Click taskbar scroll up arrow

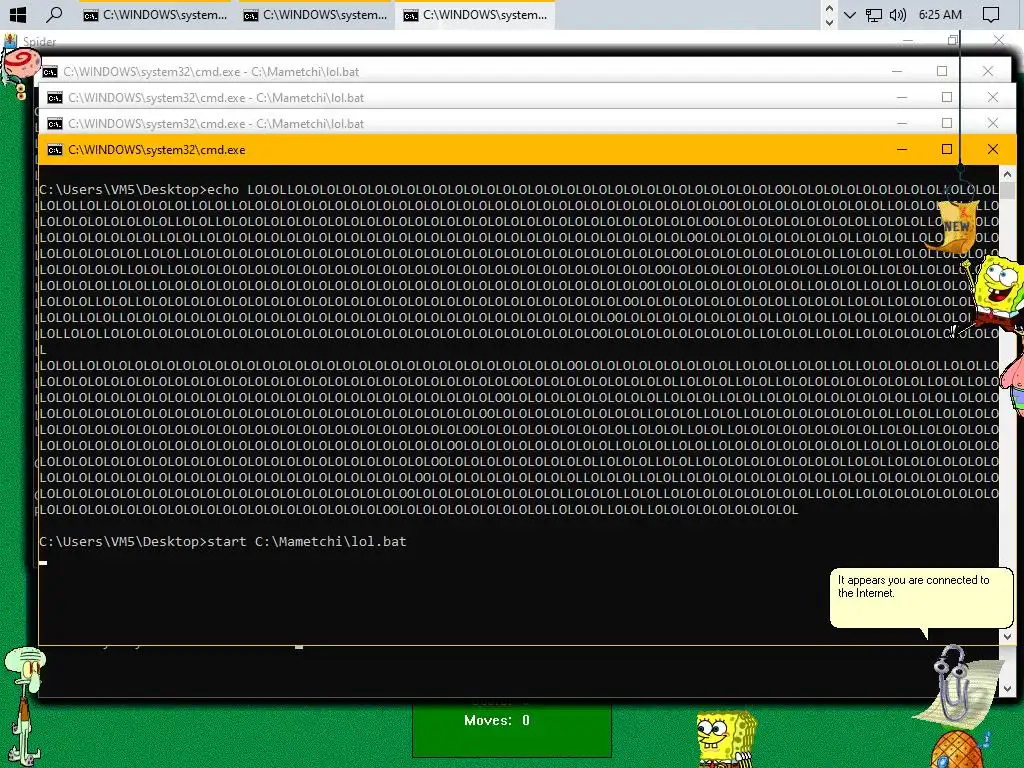[829, 8]
